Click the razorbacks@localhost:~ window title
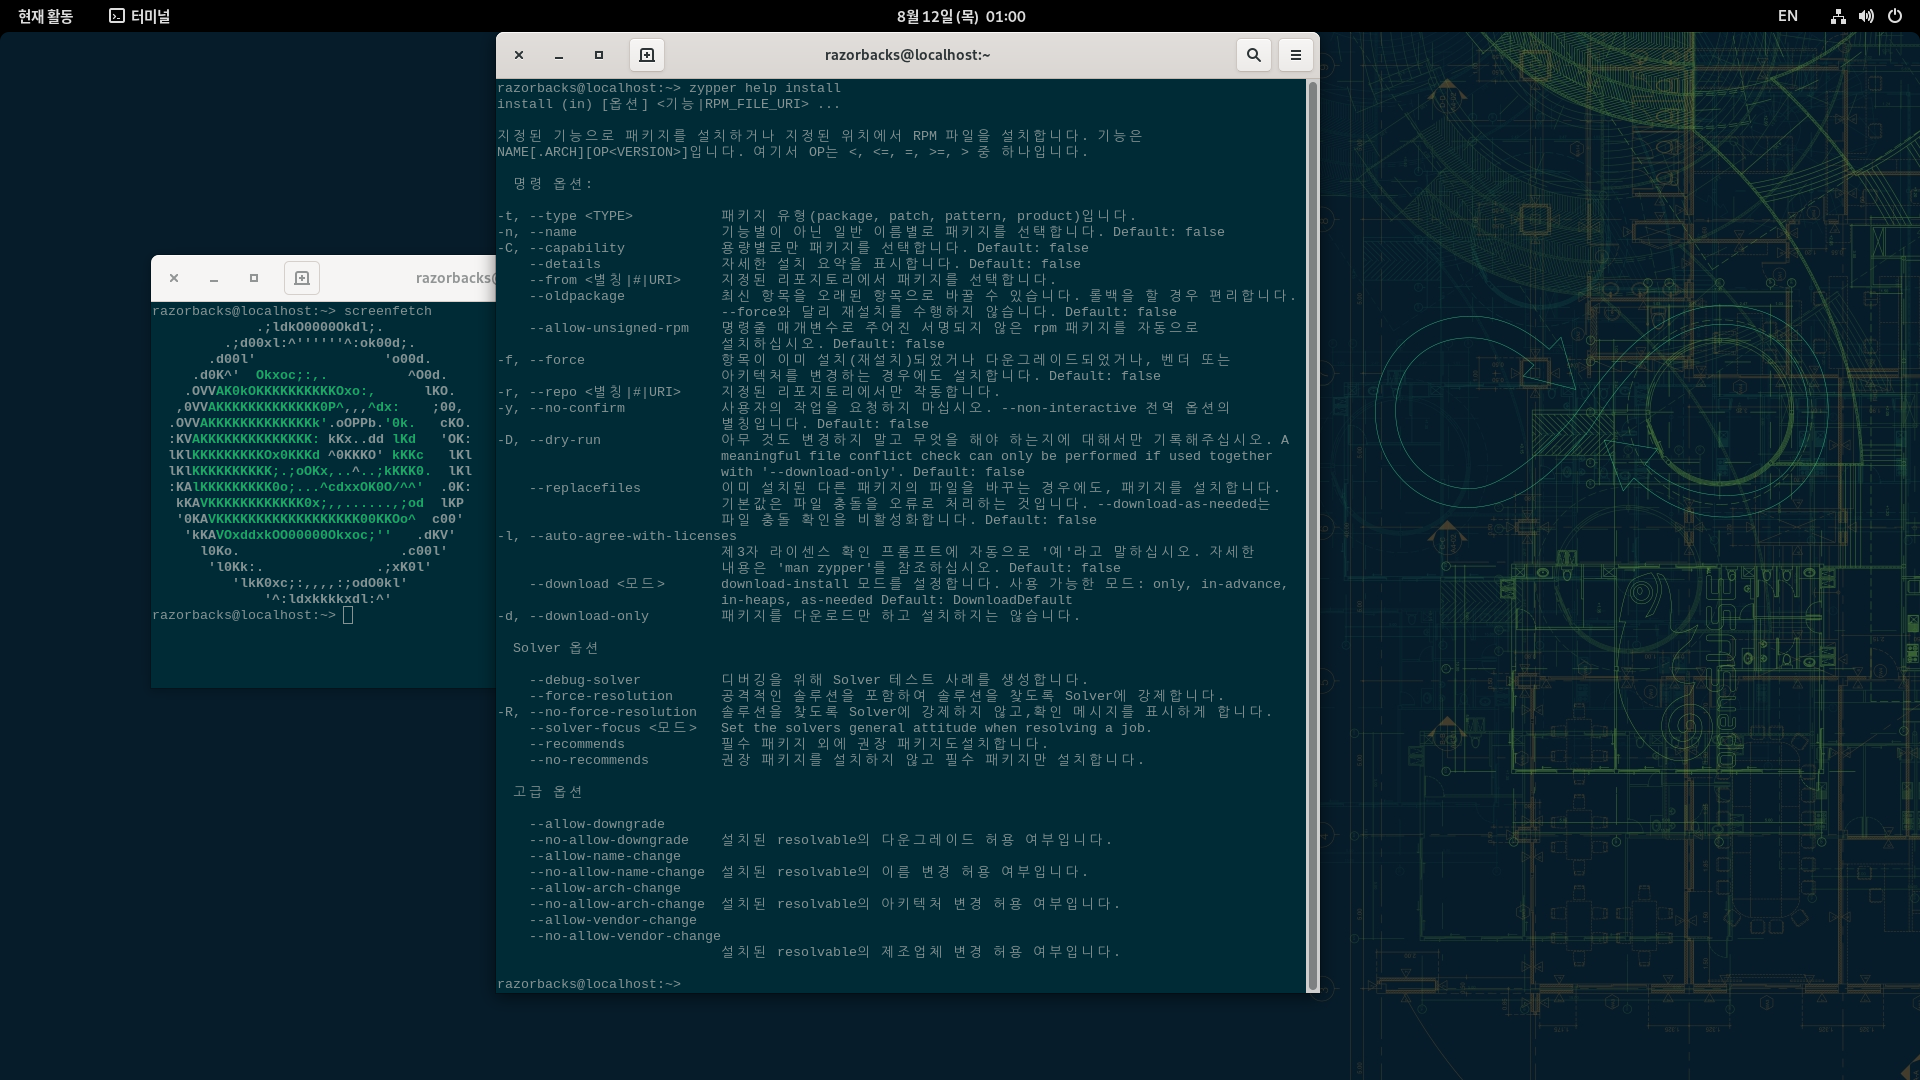The height and width of the screenshot is (1080, 1920). pyautogui.click(x=907, y=55)
